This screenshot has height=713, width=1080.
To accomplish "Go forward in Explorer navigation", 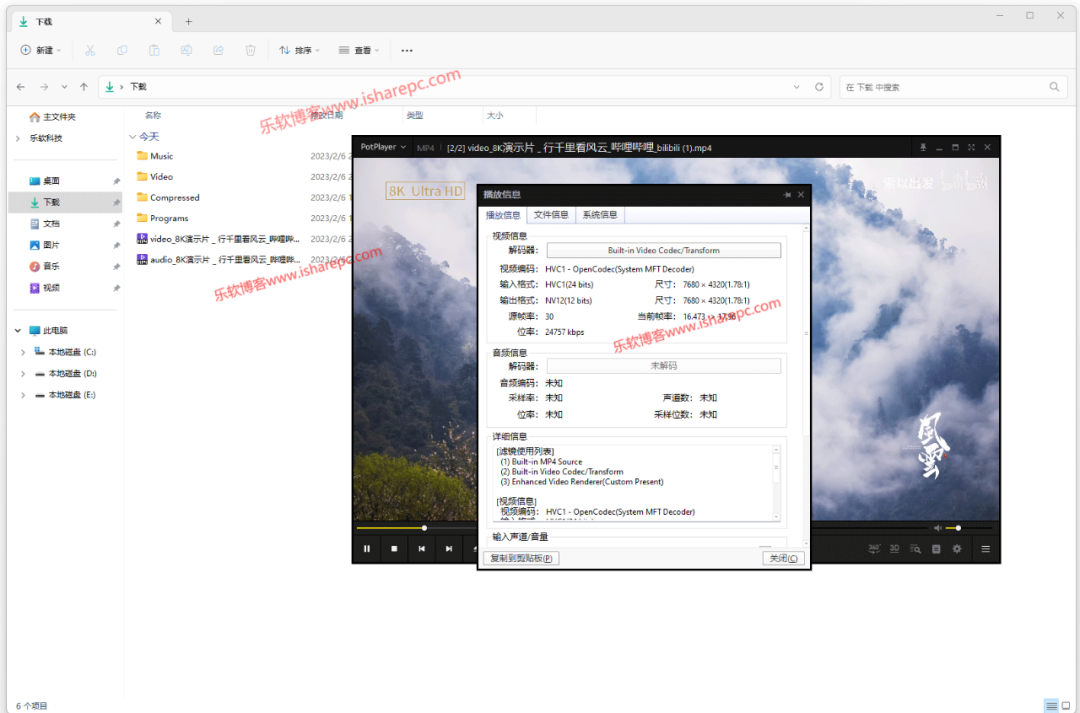I will coord(44,87).
